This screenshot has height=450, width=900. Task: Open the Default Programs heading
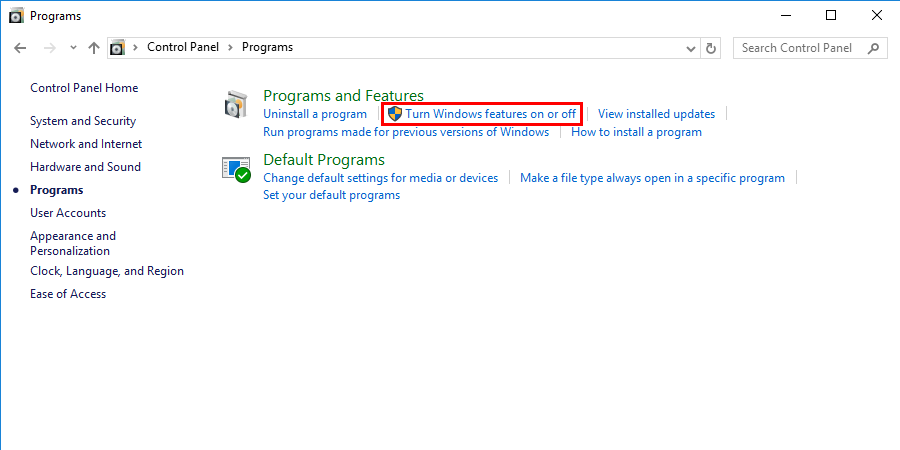pos(324,159)
